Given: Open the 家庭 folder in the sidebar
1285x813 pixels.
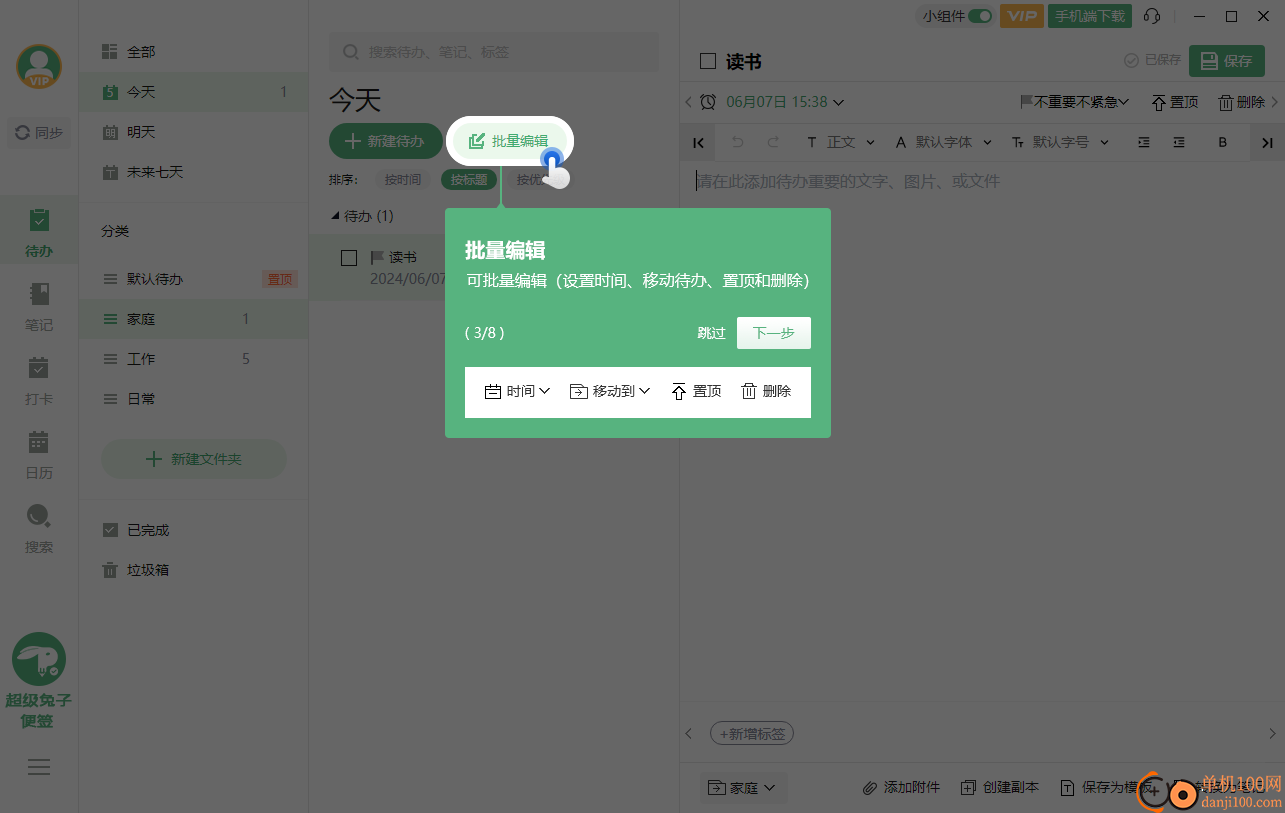Looking at the screenshot, I should click(194, 319).
